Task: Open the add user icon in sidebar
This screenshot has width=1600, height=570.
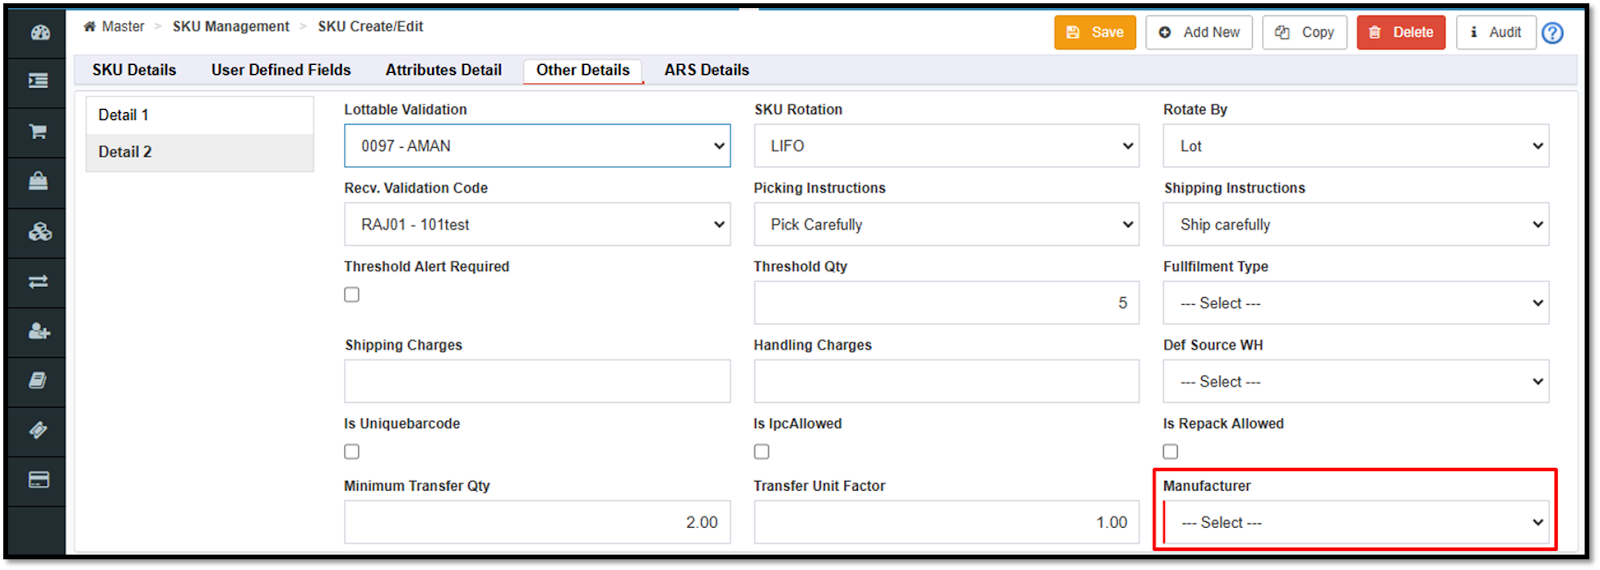Action: tap(39, 331)
